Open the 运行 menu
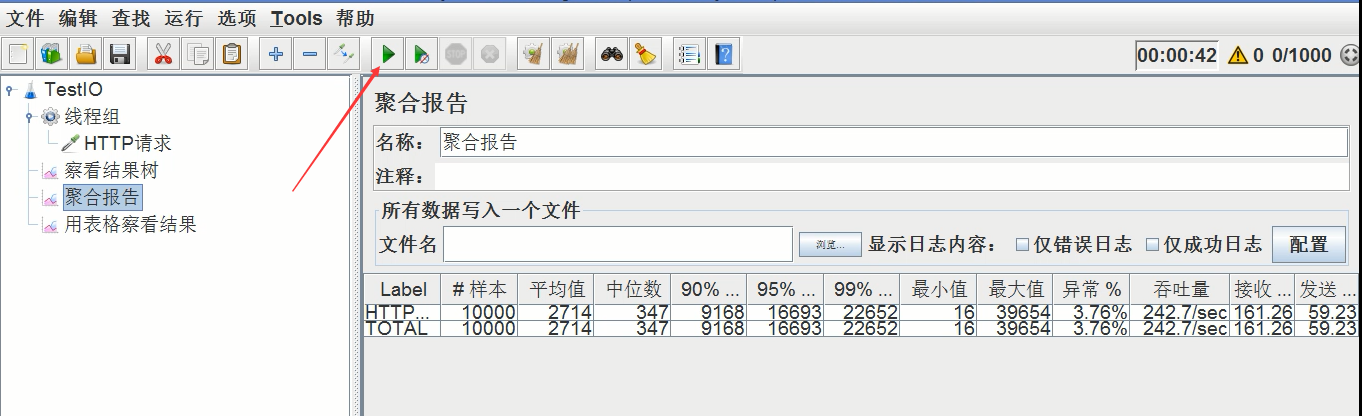The image size is (1362, 416). pos(183,18)
